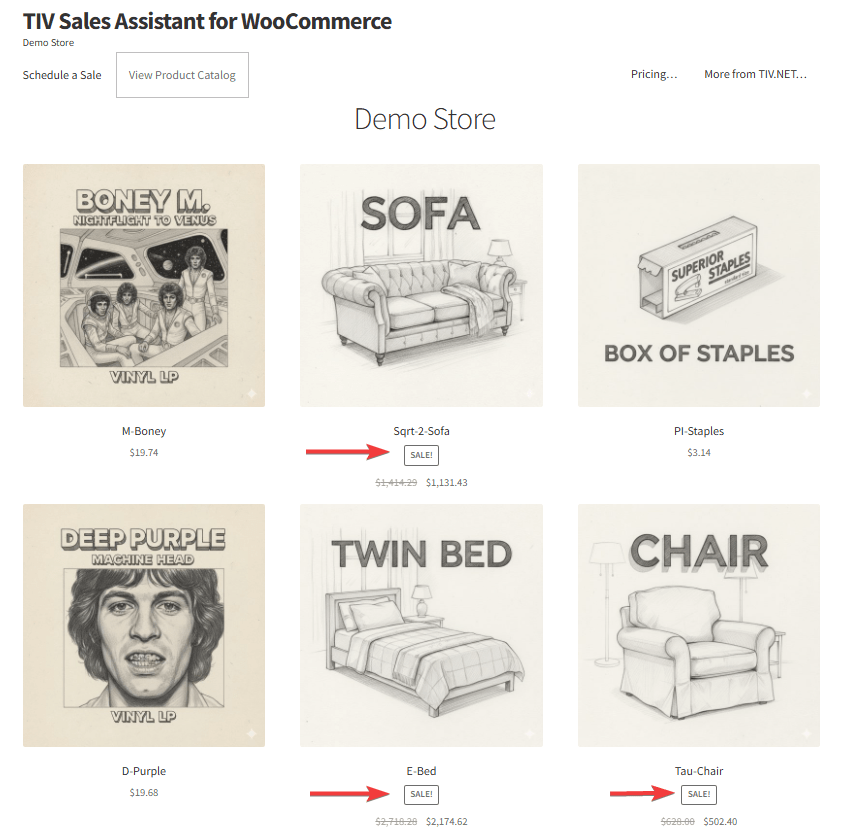Viewport: 852px width, 839px height.
Task: Open the Schedule a Sale link
Action: tap(61, 74)
